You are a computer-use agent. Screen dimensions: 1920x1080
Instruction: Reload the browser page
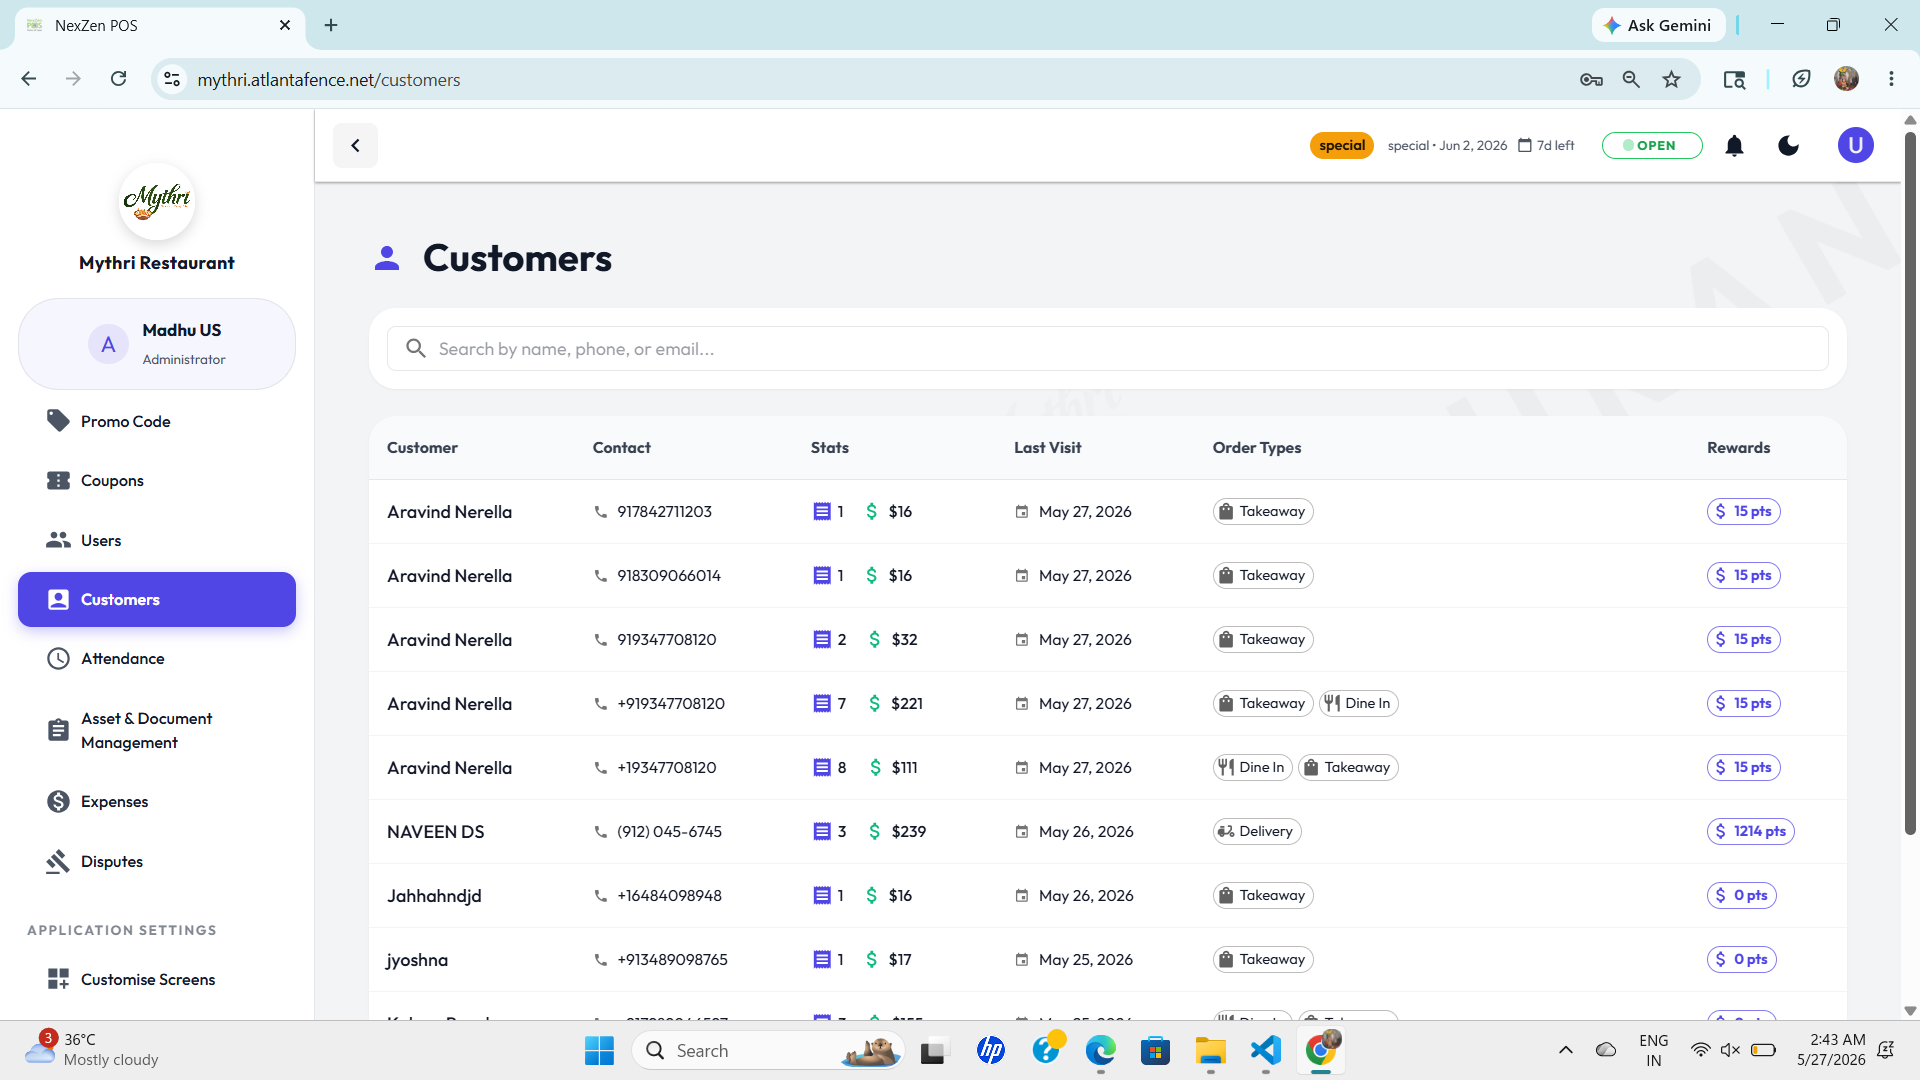coord(118,79)
